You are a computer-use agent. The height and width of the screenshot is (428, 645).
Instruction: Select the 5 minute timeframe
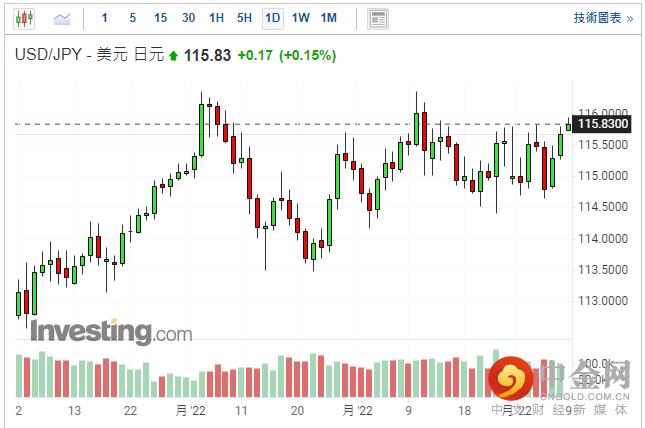(x=132, y=18)
